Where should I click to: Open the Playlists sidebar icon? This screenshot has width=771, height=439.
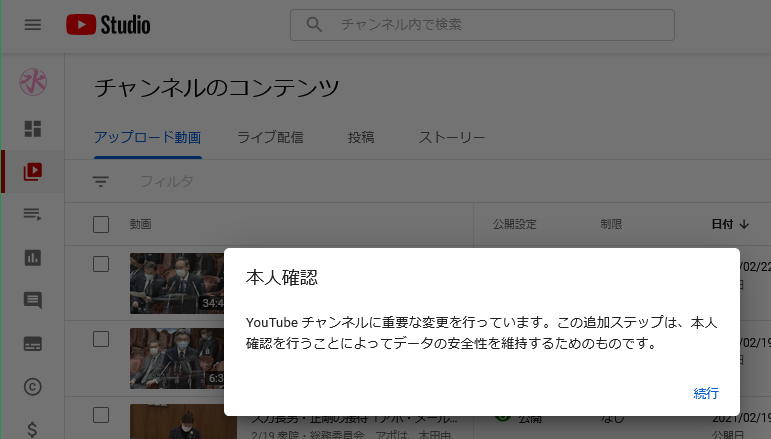[33, 214]
